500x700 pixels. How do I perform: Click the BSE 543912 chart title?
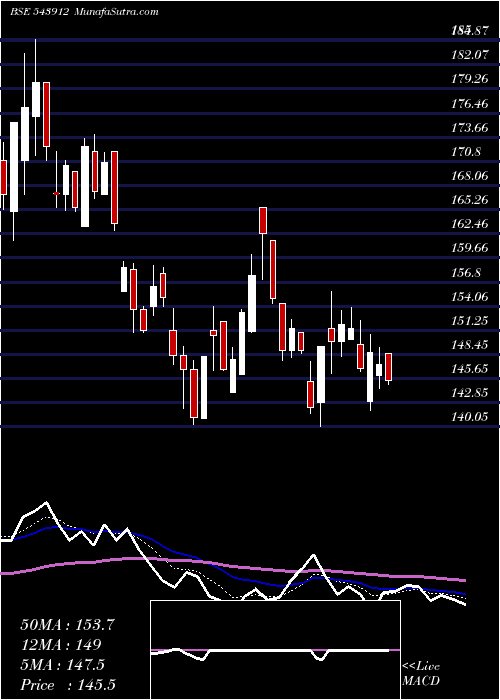pos(39,12)
